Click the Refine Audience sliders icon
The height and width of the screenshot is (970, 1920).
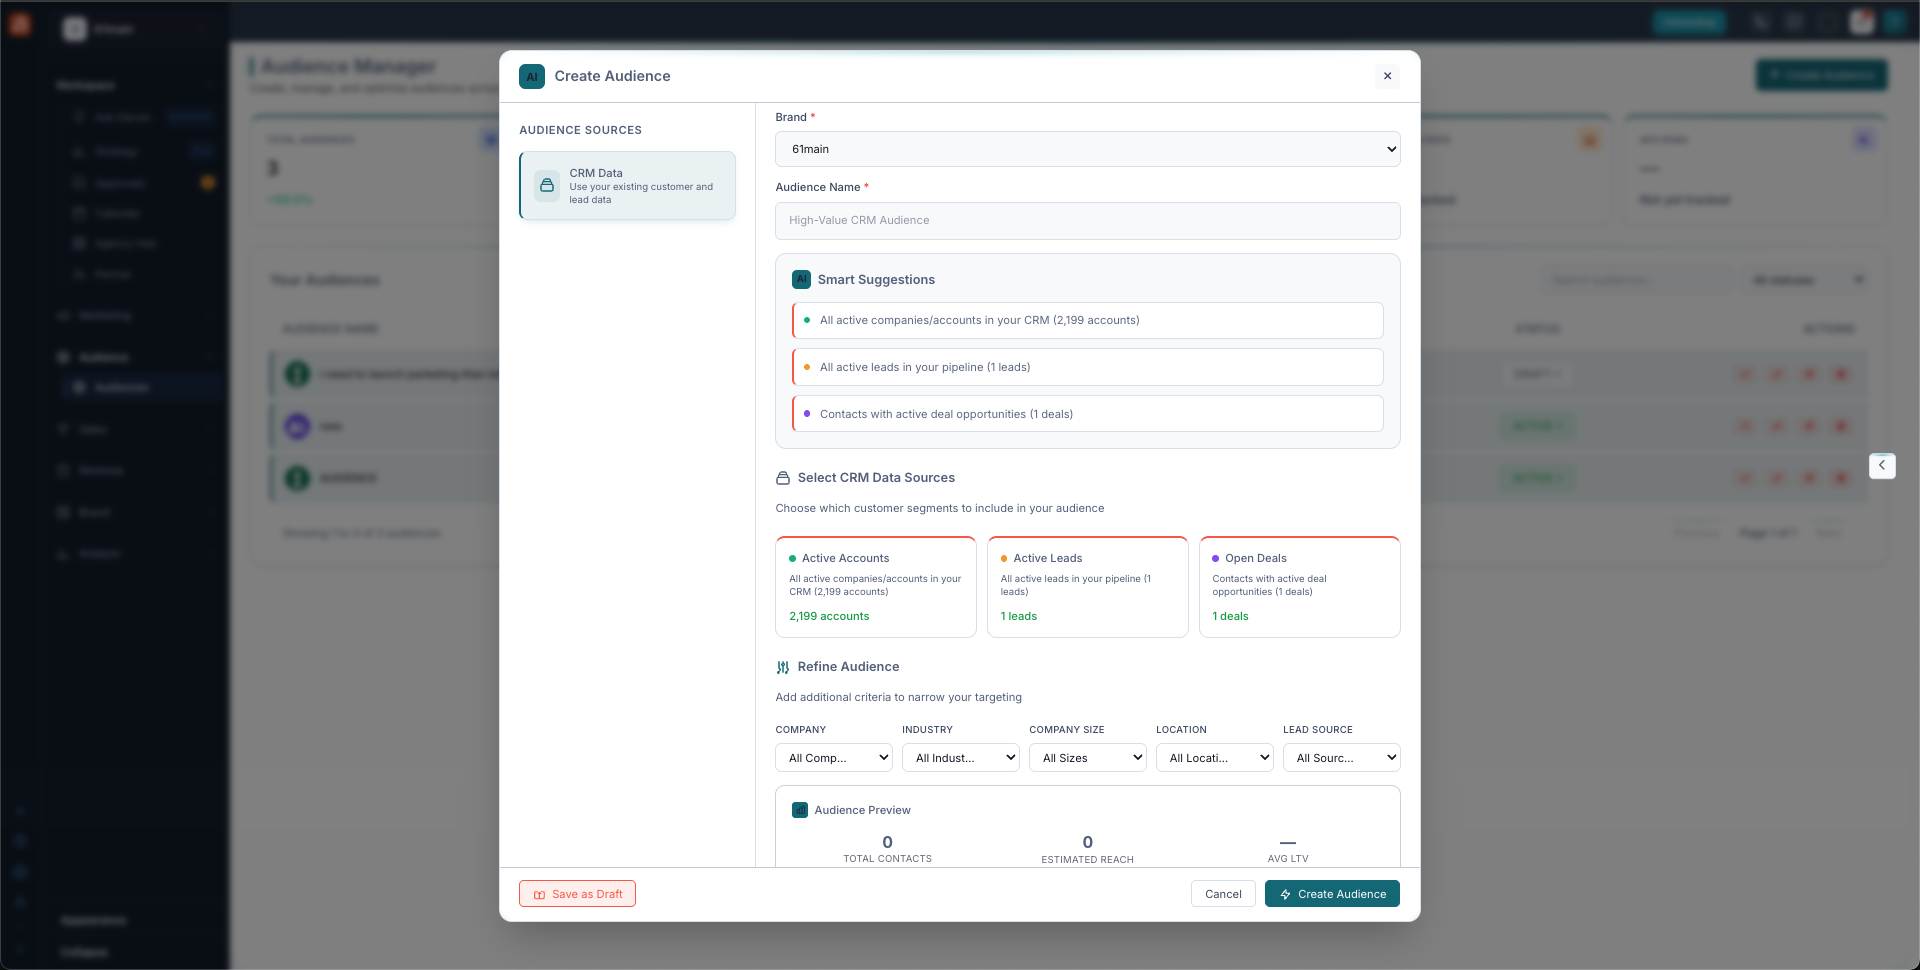783,667
